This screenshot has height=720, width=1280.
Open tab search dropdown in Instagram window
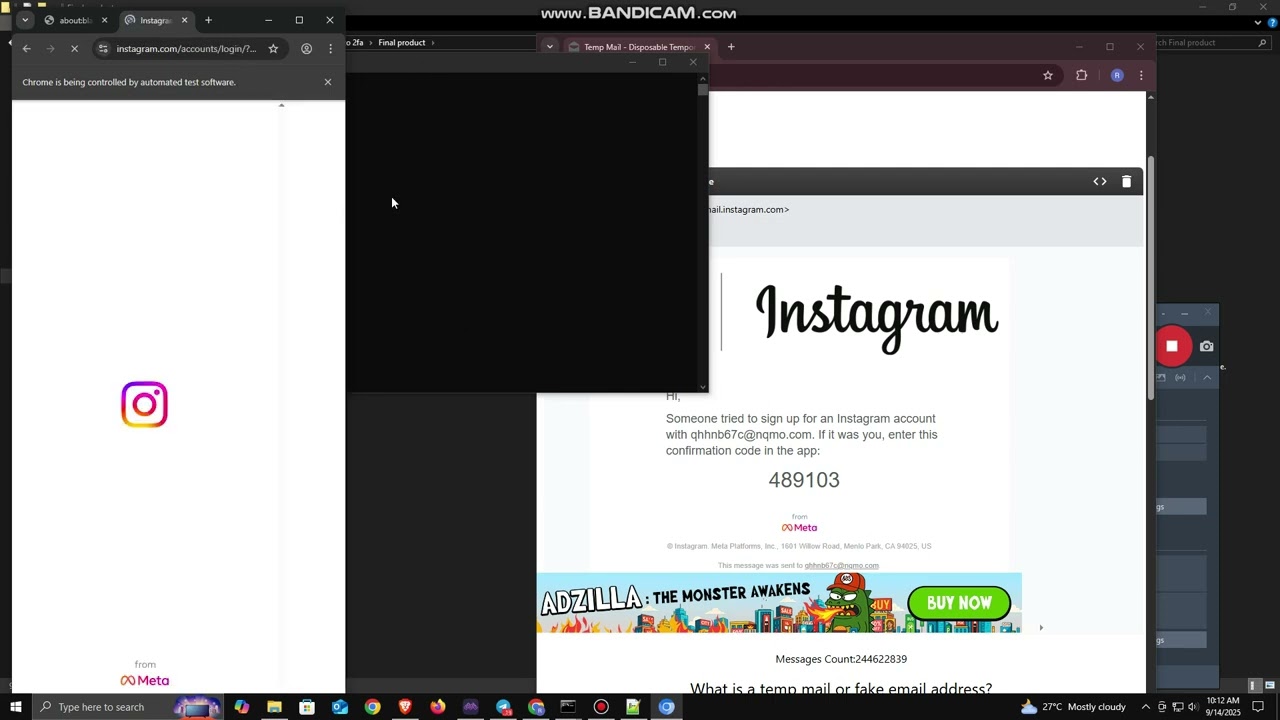[25, 20]
